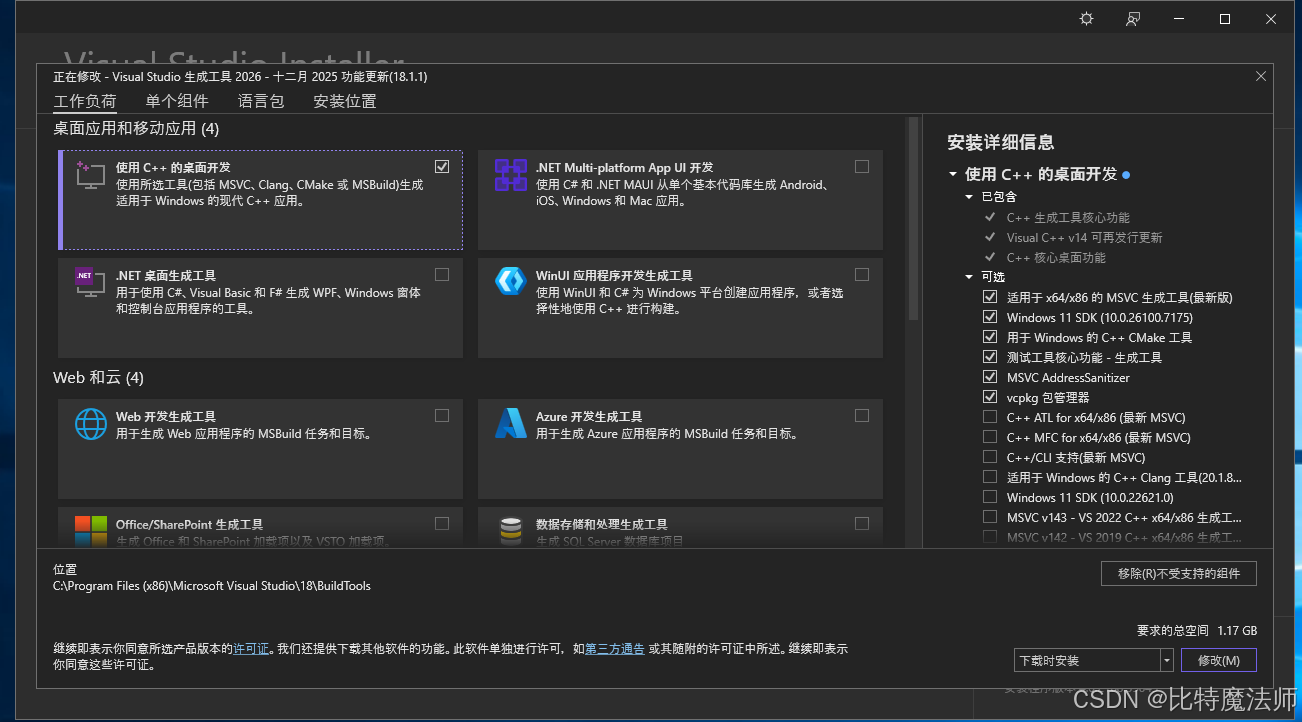This screenshot has height=722, width=1302.
Task: Check the .NET 桌面生成工具 workload checkbox
Action: (442, 274)
